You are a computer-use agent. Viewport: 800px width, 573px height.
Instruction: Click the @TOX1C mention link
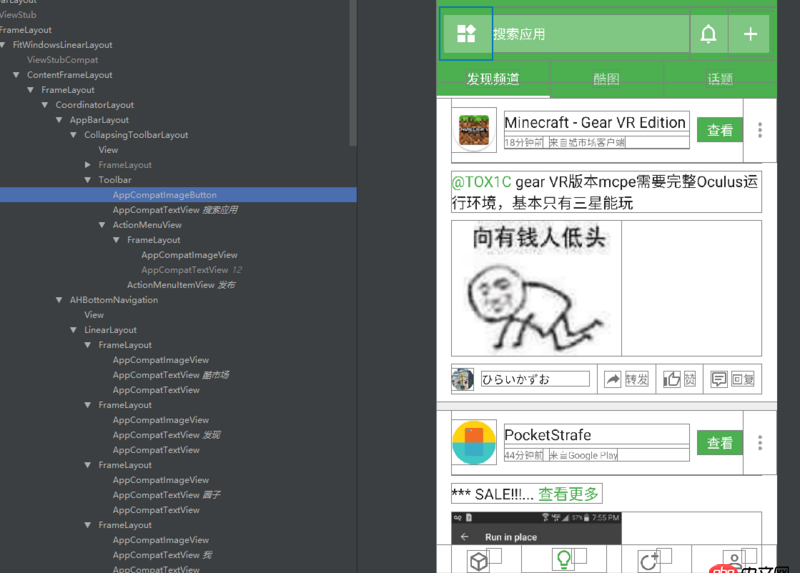[482, 182]
